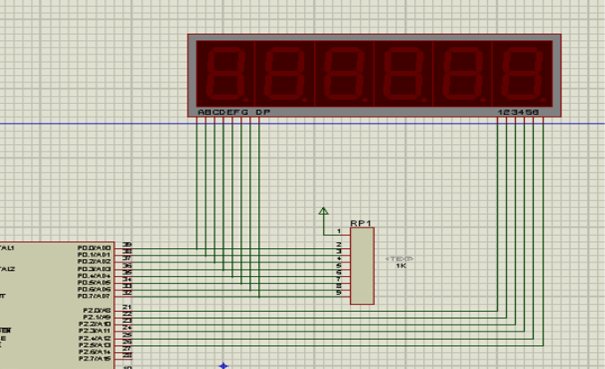Click the third seven-segment digit

click(345, 74)
